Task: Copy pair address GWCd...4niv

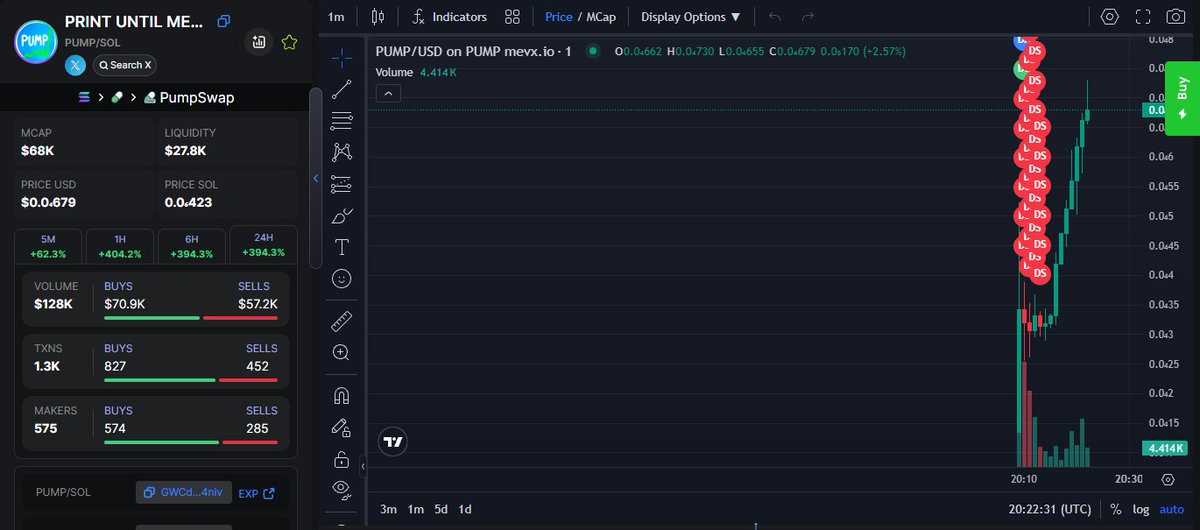Action: pos(184,492)
